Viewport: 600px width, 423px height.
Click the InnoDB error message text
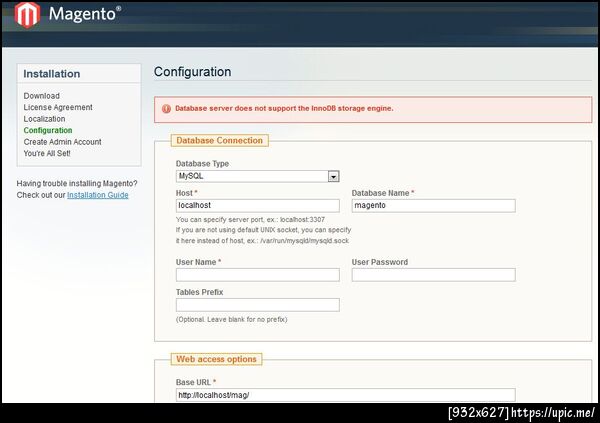point(284,108)
